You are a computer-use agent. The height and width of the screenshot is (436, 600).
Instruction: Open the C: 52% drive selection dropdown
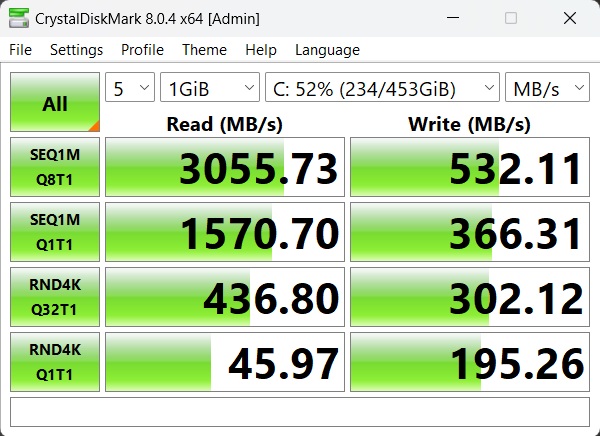[382, 87]
